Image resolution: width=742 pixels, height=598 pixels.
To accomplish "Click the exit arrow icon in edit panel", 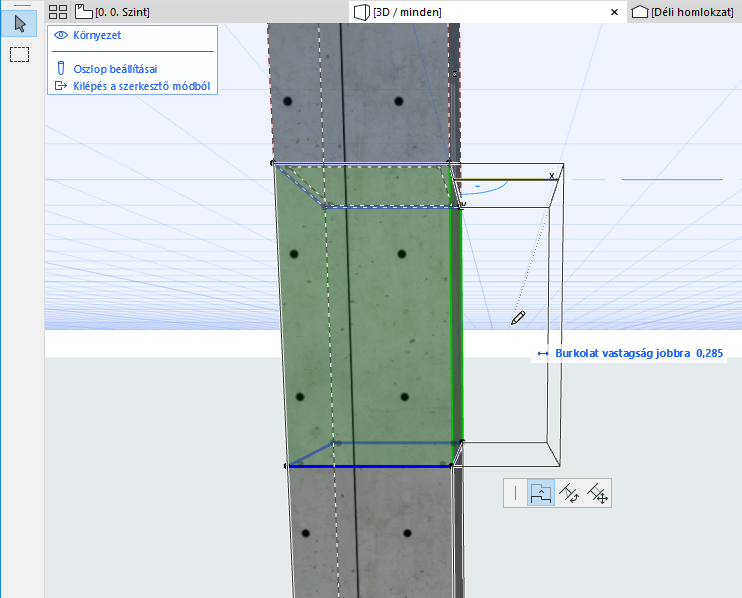I will tap(61, 86).
